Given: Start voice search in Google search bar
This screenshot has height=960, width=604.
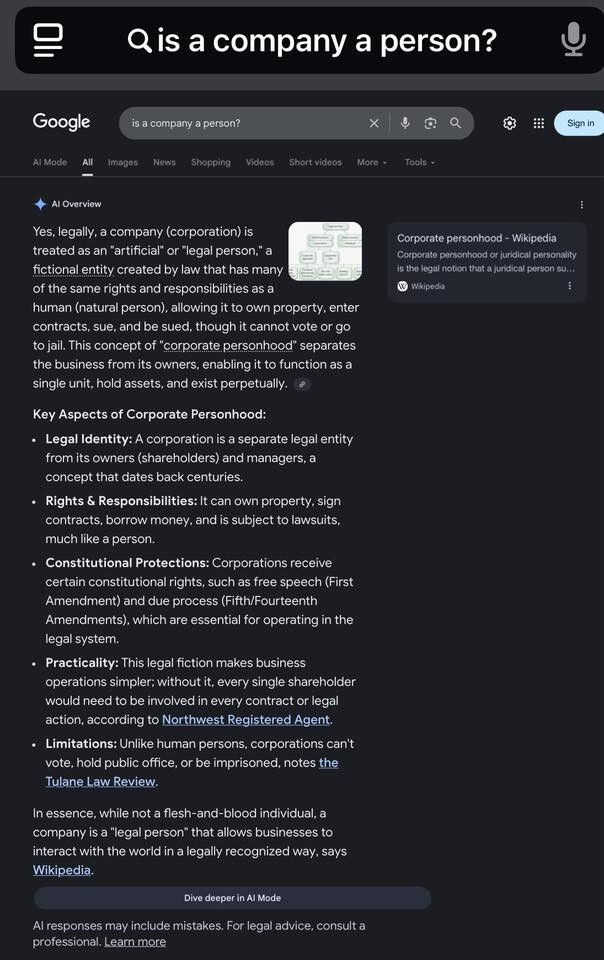Looking at the screenshot, I should click(x=405, y=123).
